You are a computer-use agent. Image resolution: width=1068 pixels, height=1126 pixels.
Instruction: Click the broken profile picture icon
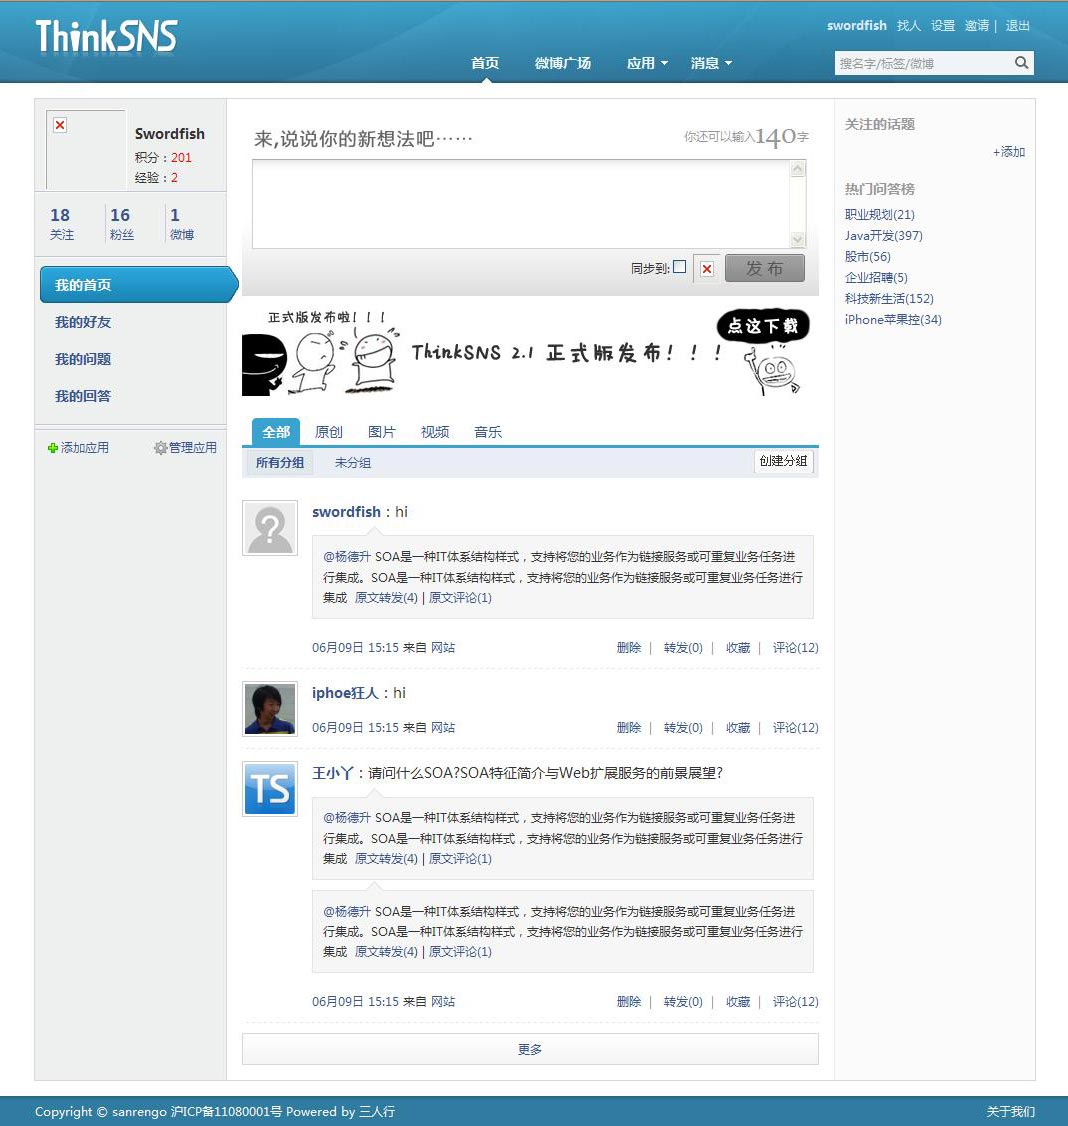click(60, 125)
